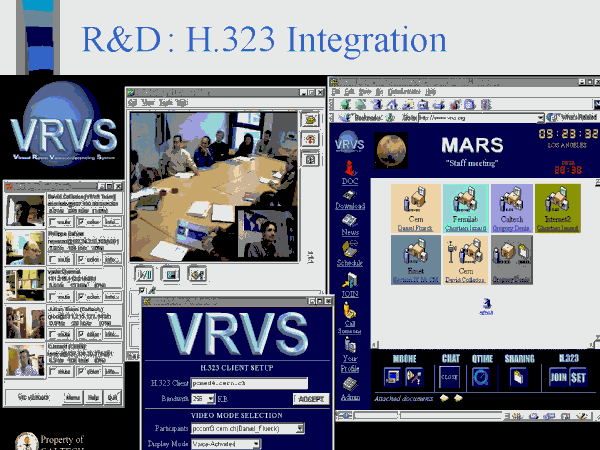Open the Admin icon in the sidebar

point(350,384)
